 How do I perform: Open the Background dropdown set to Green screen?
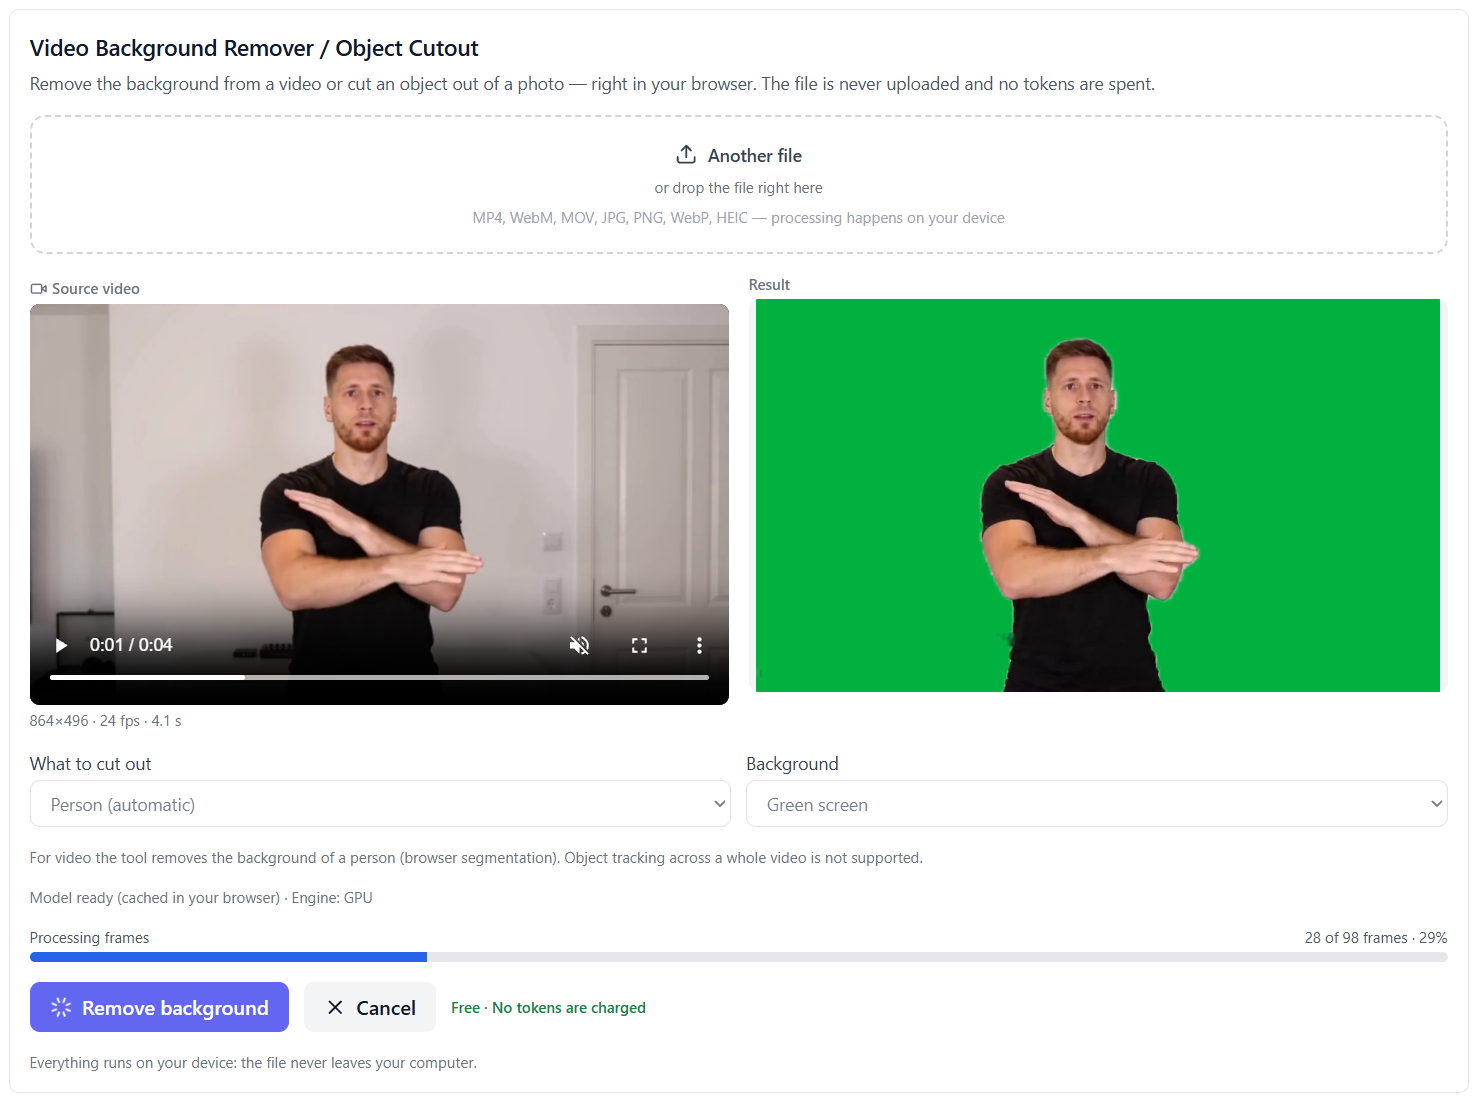pyautogui.click(x=1097, y=804)
